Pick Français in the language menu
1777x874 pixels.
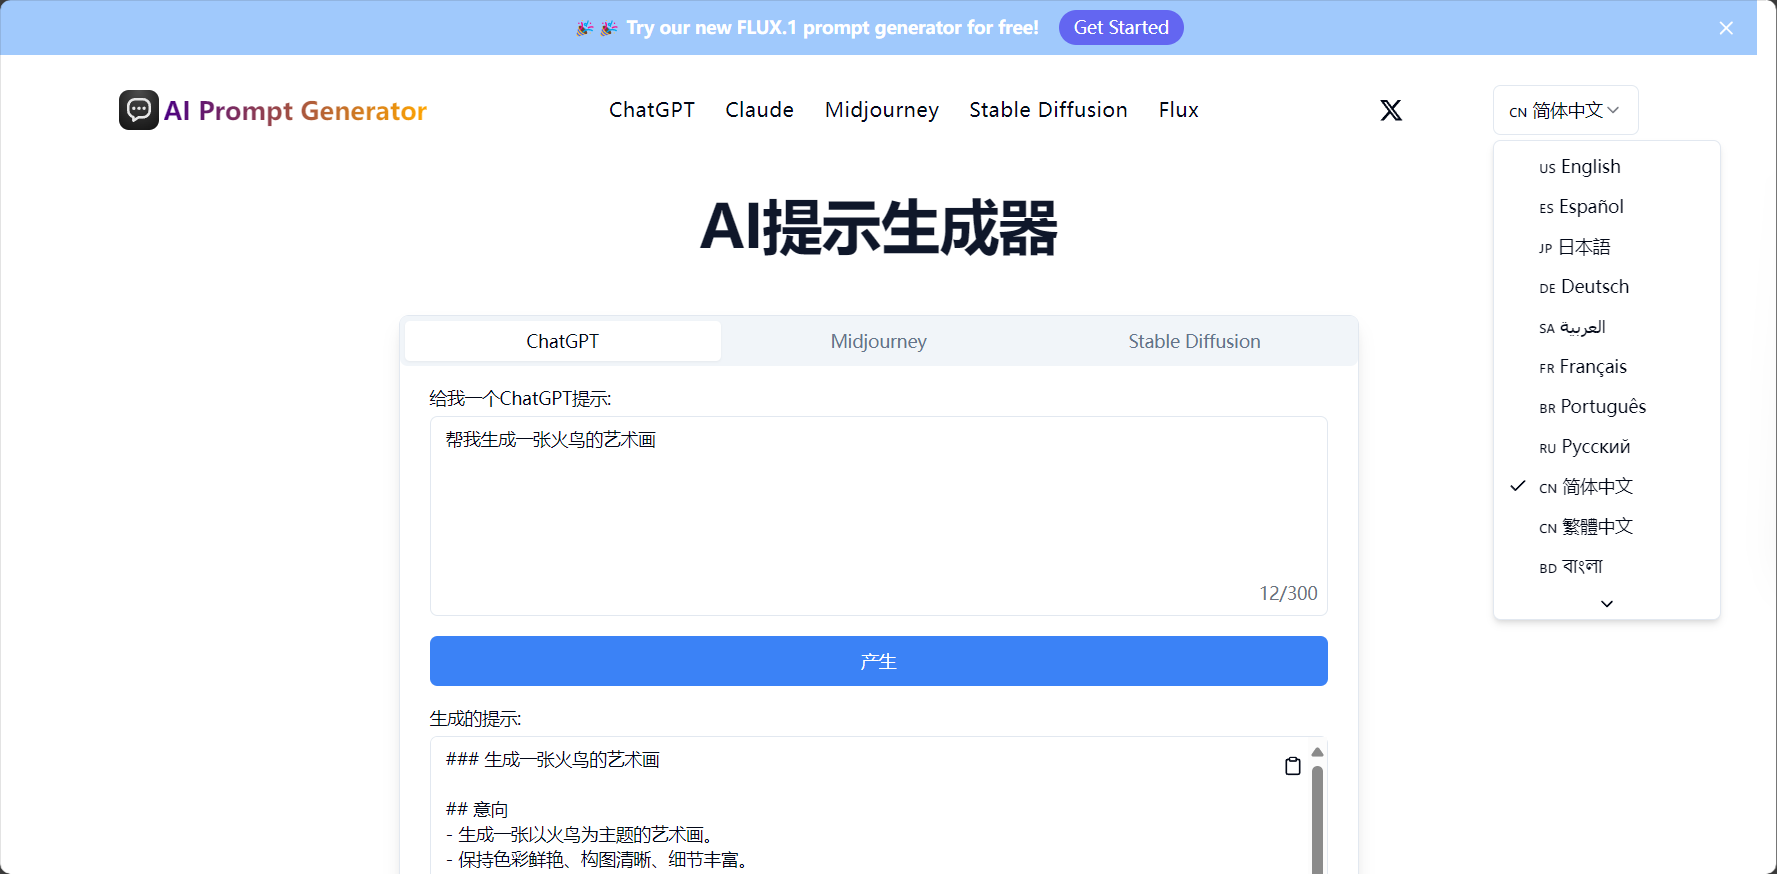(x=1607, y=367)
